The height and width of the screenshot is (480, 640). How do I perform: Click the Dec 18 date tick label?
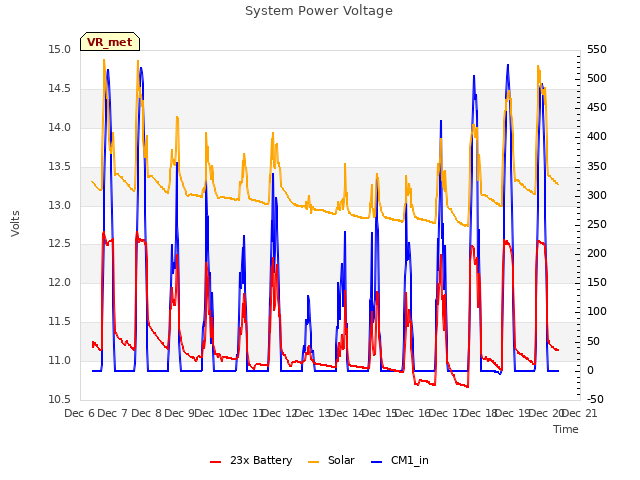(479, 413)
